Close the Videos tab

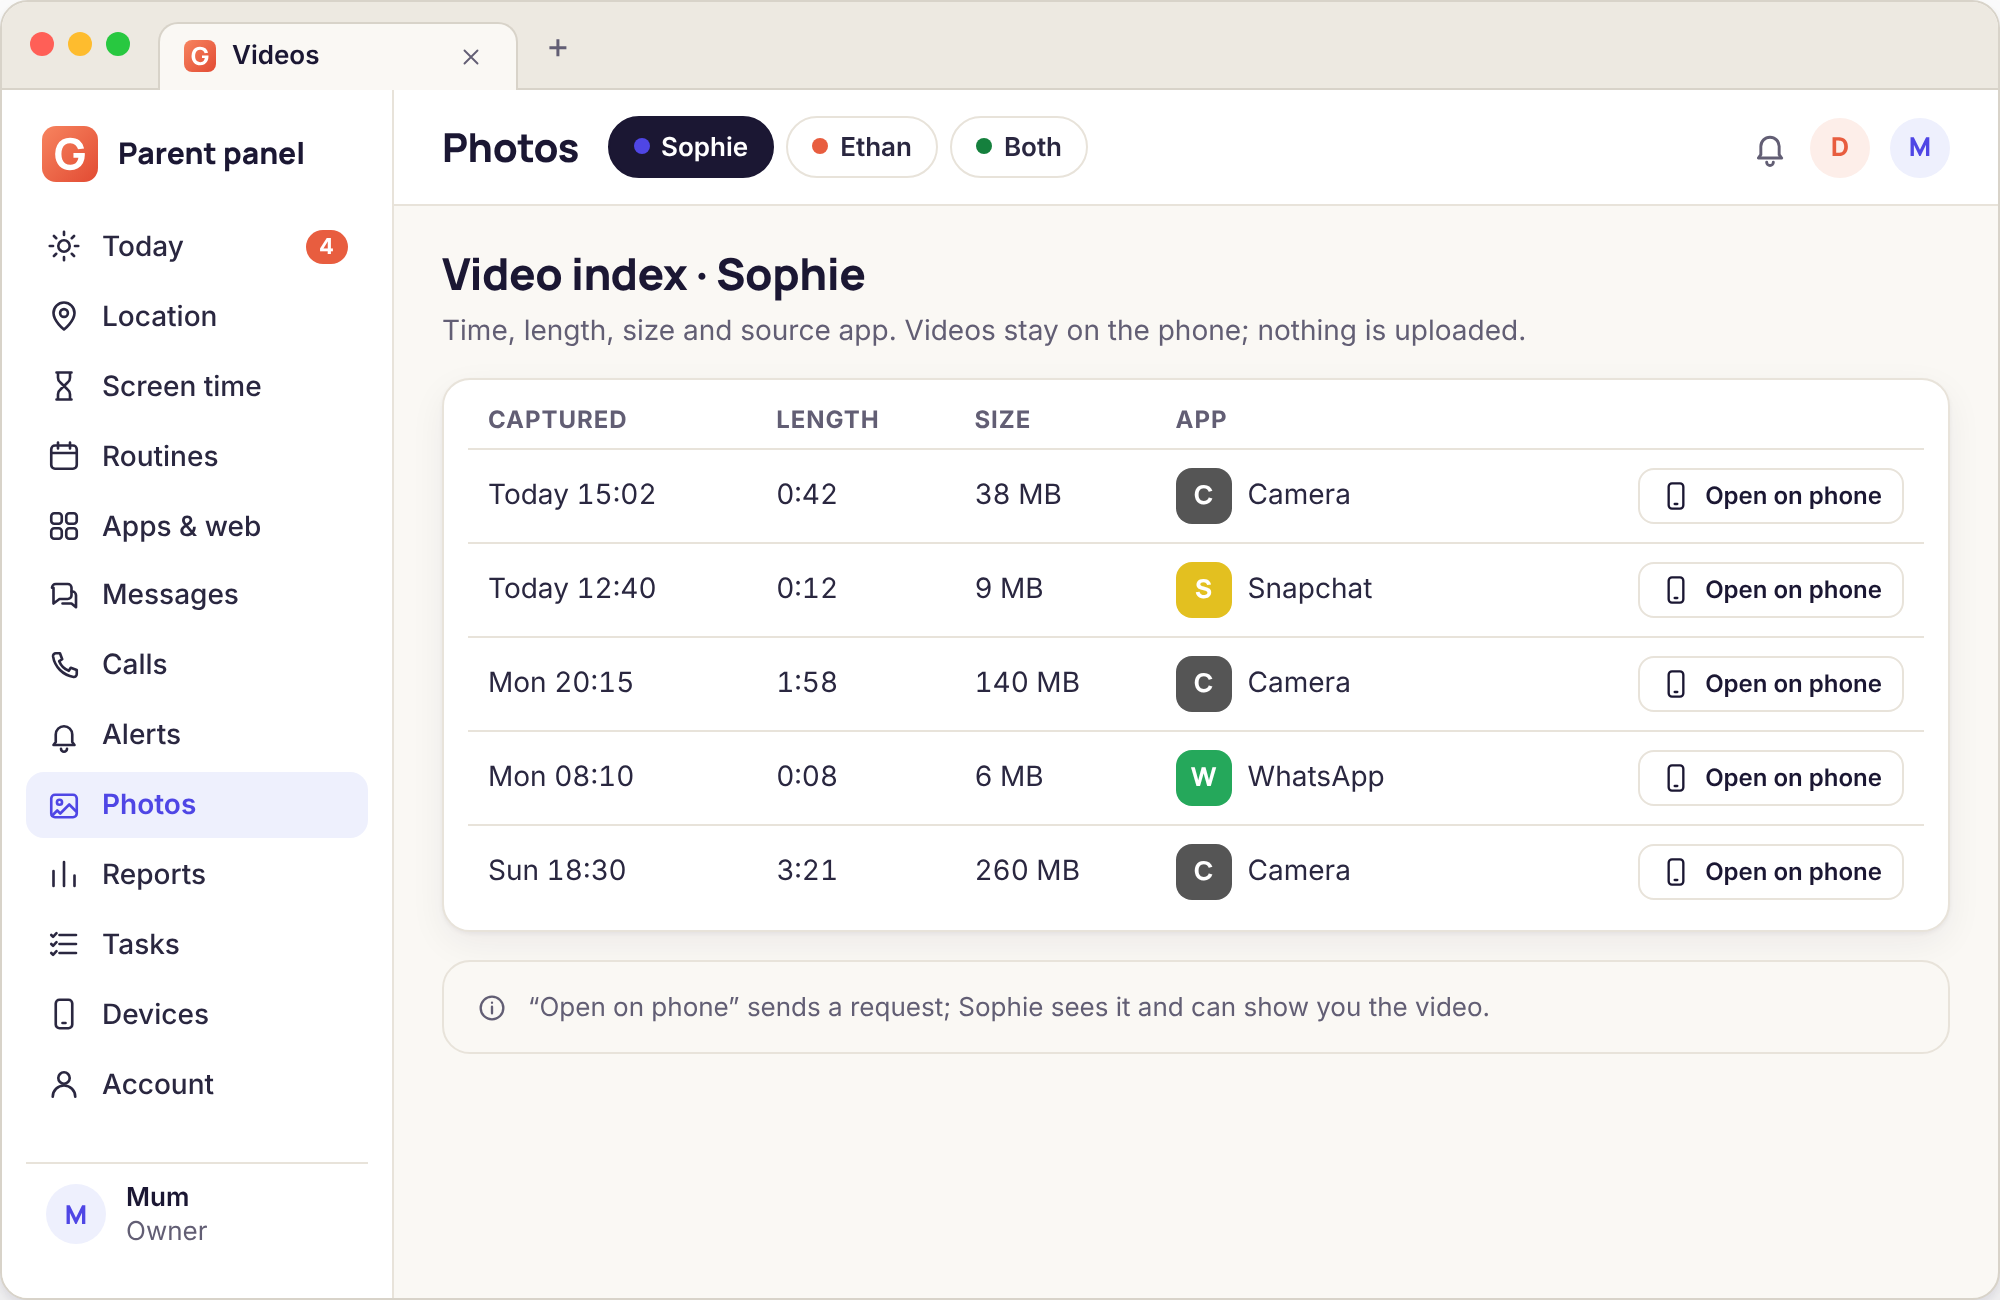(471, 57)
